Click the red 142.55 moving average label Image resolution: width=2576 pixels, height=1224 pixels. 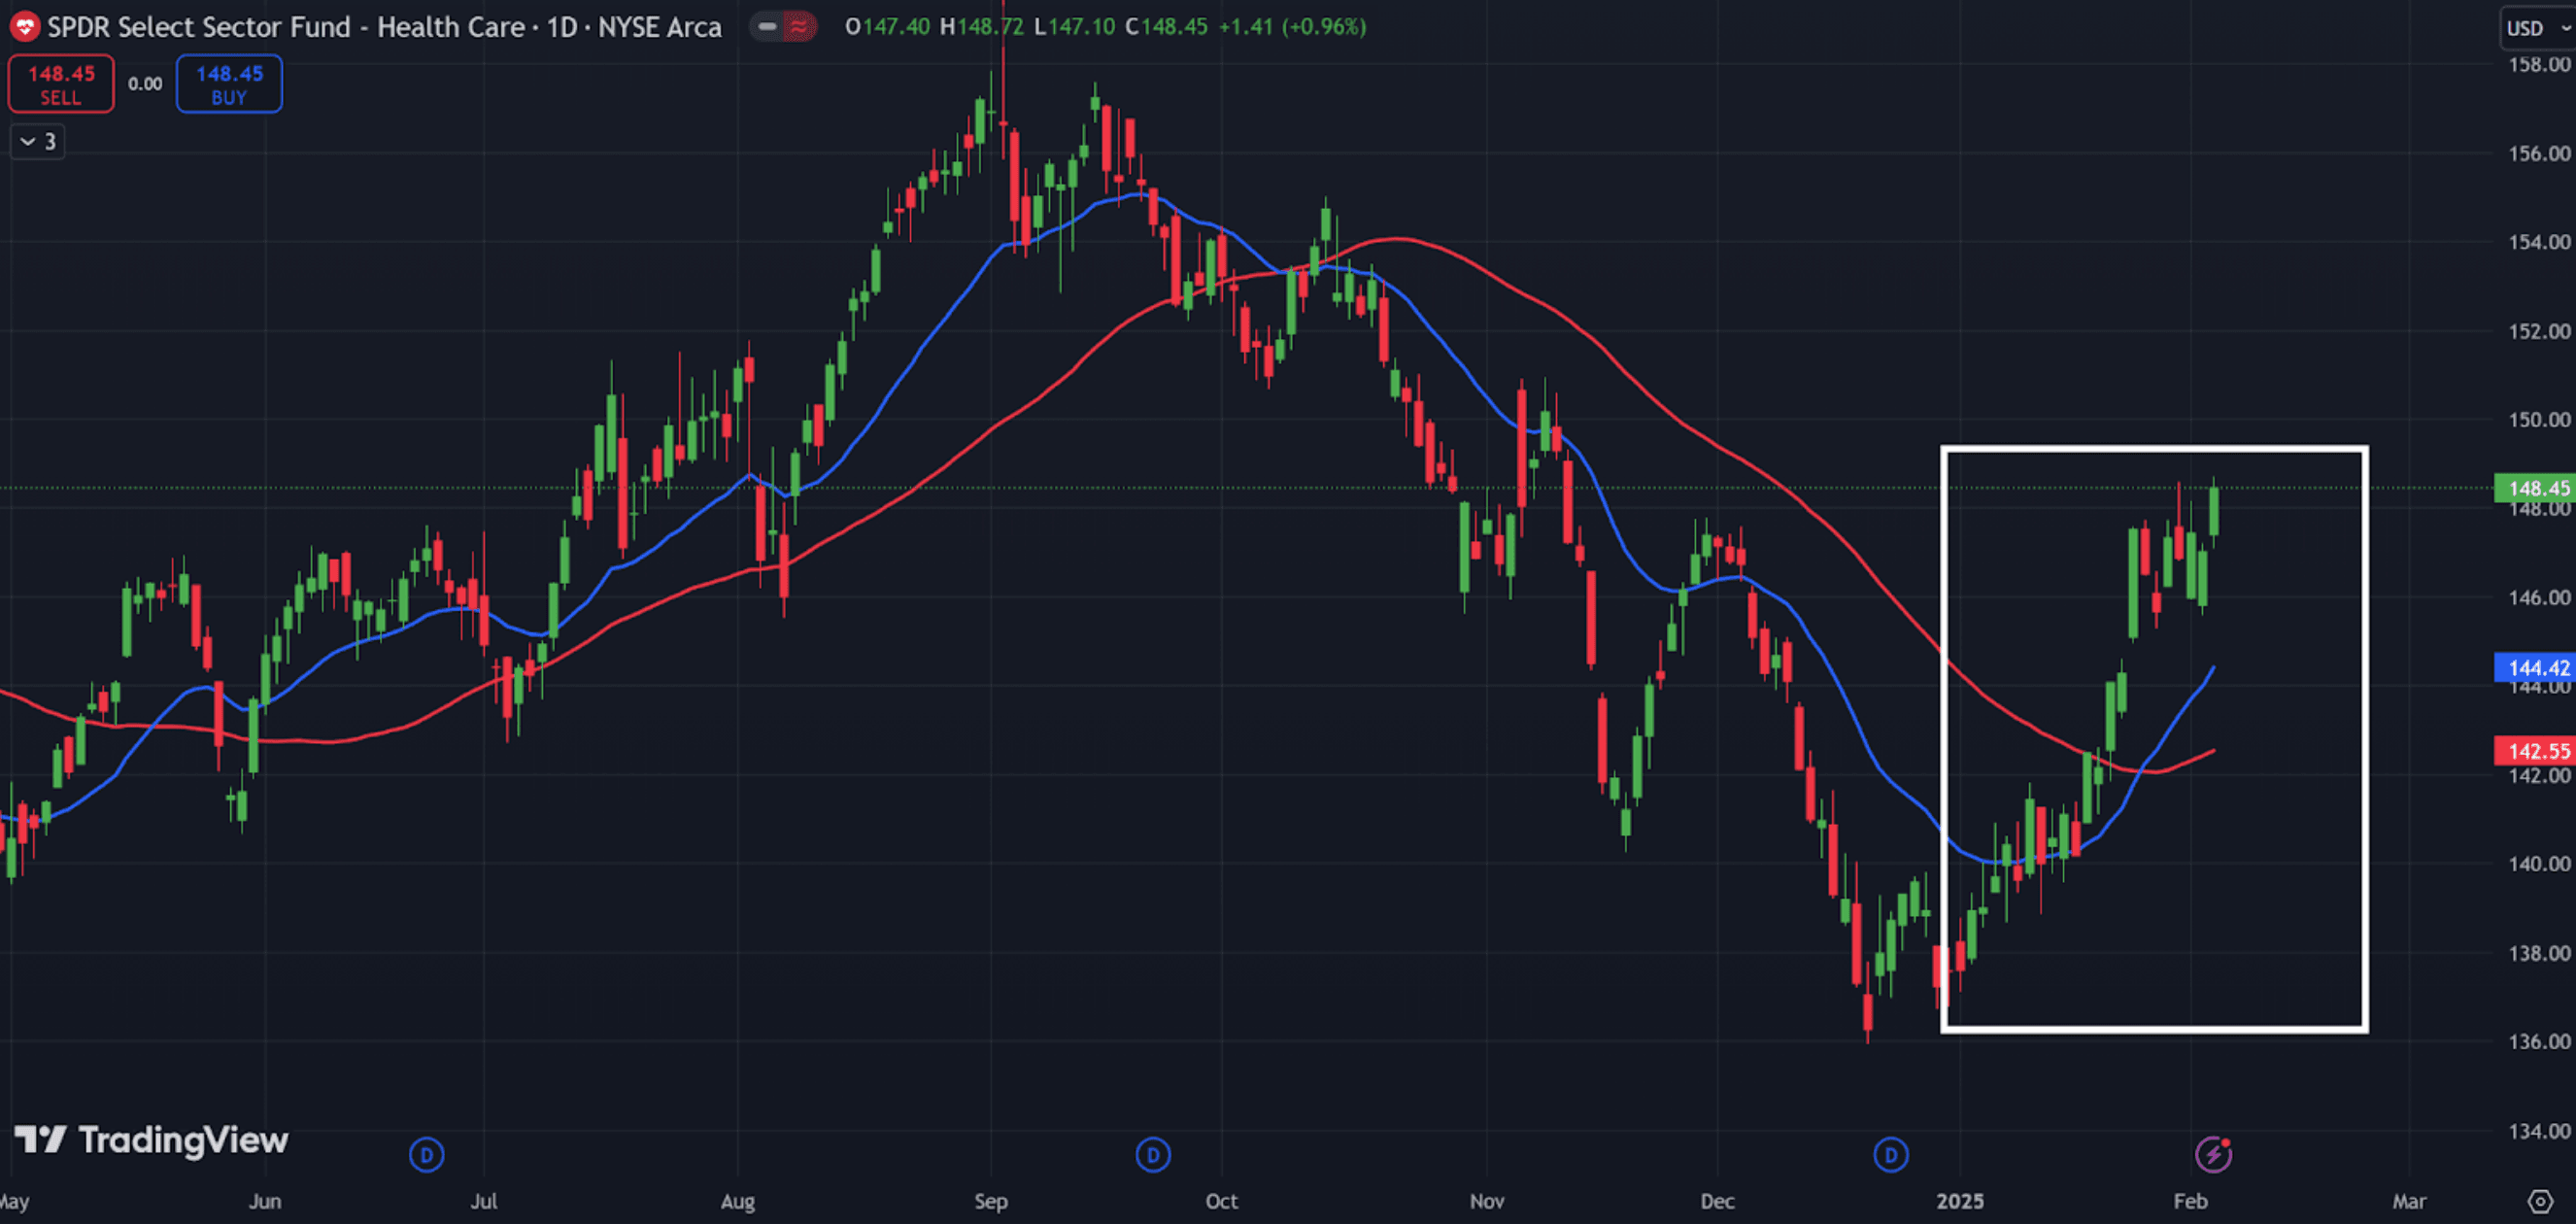2534,750
